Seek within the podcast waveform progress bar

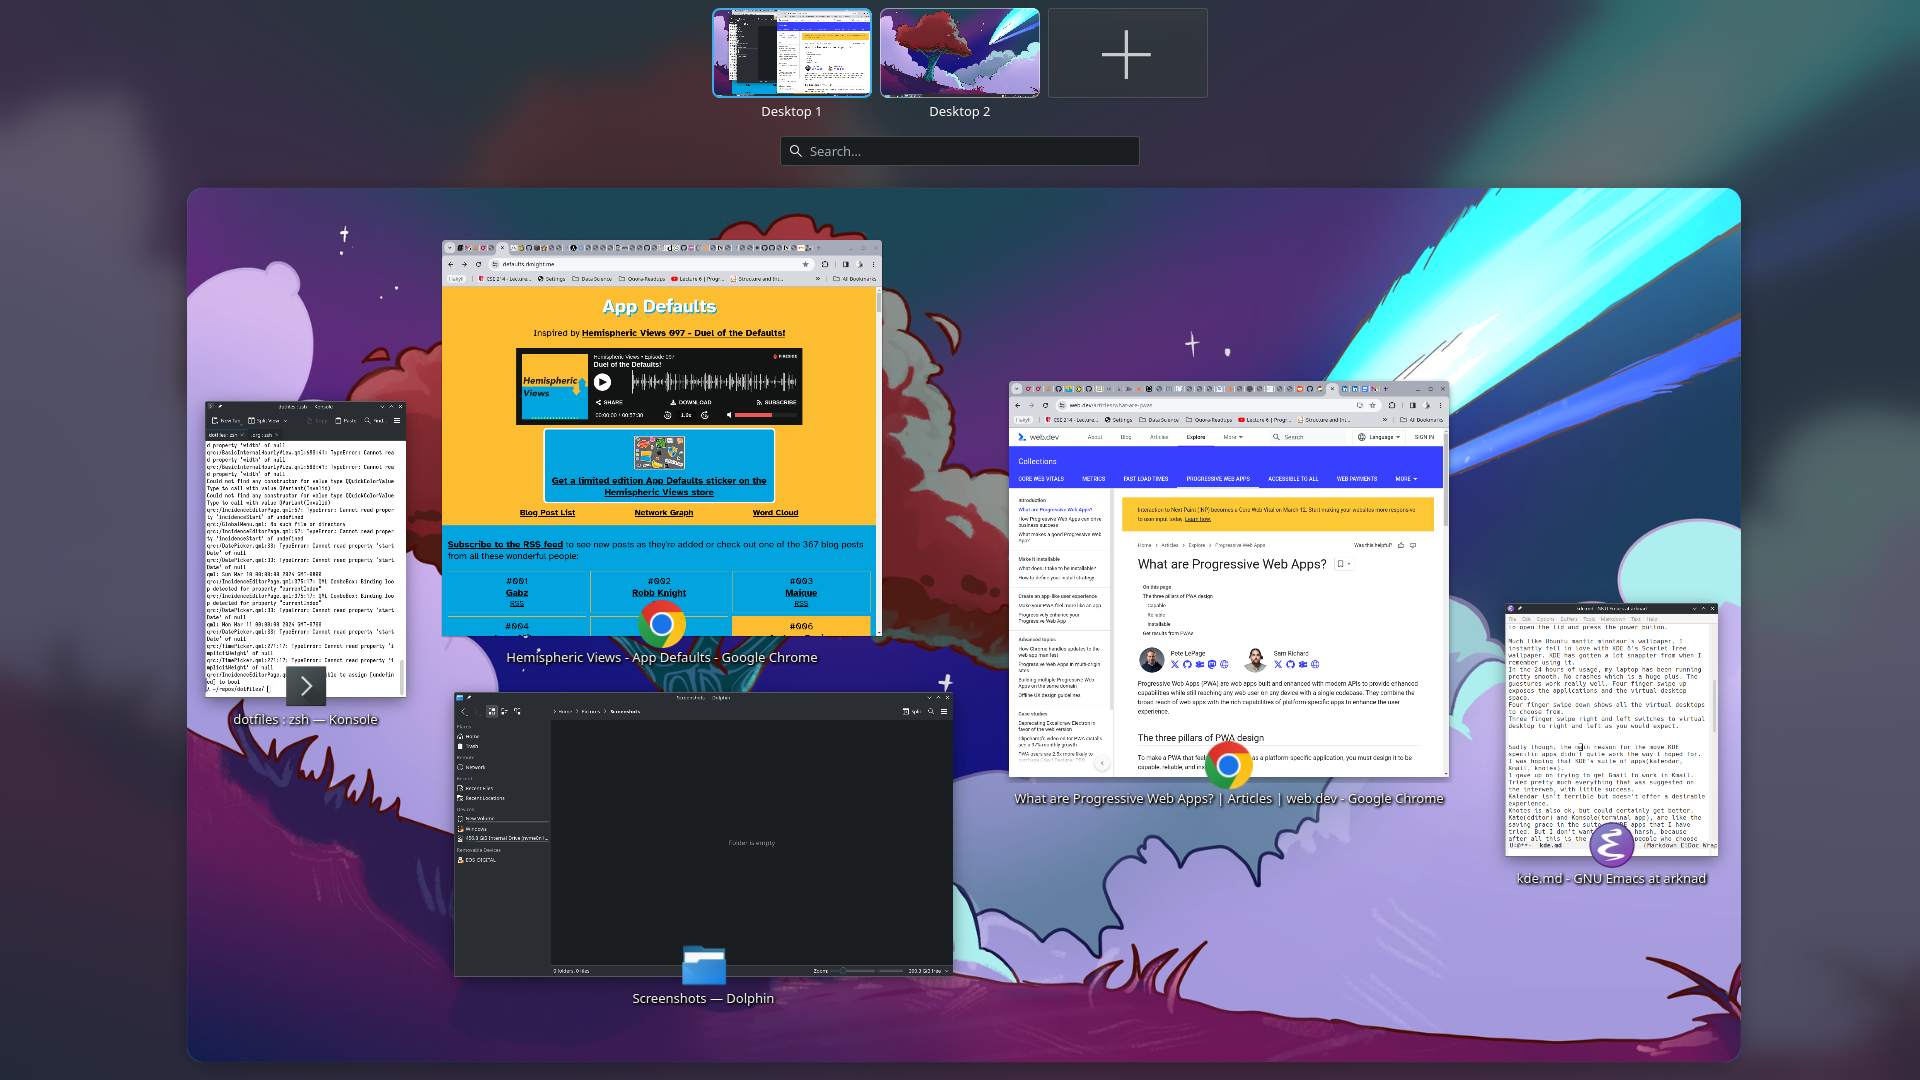click(715, 382)
